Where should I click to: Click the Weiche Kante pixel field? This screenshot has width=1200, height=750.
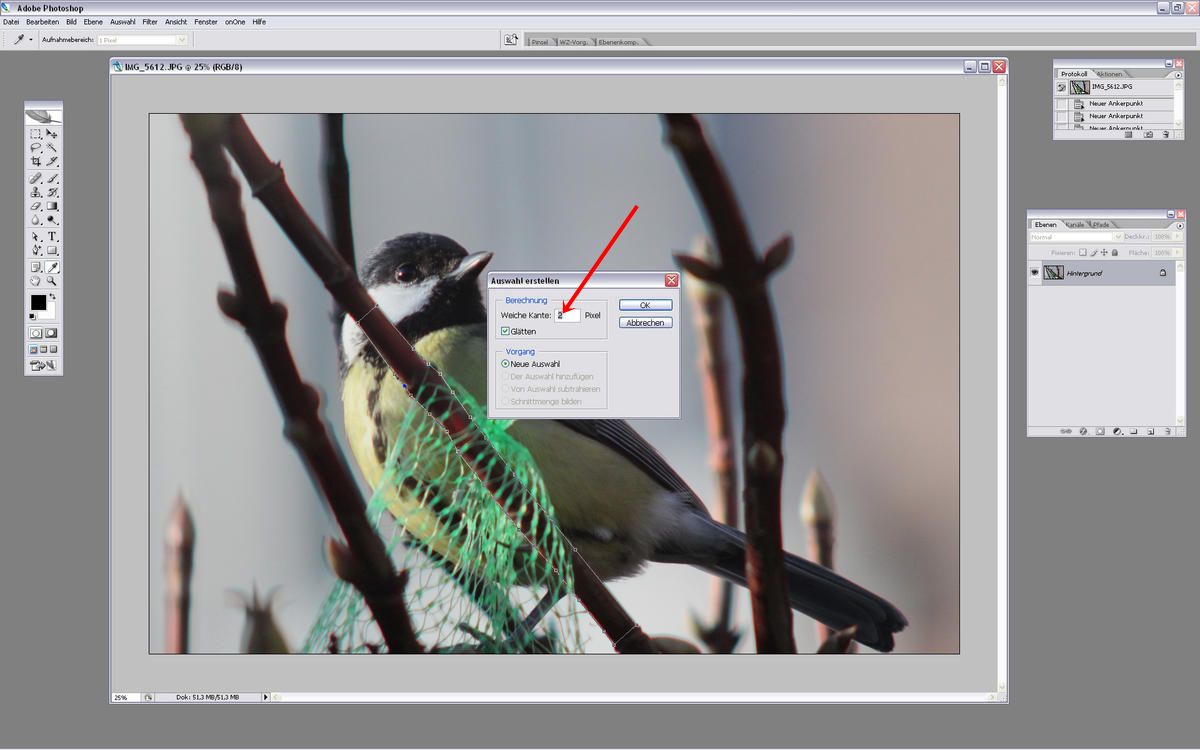pos(568,315)
